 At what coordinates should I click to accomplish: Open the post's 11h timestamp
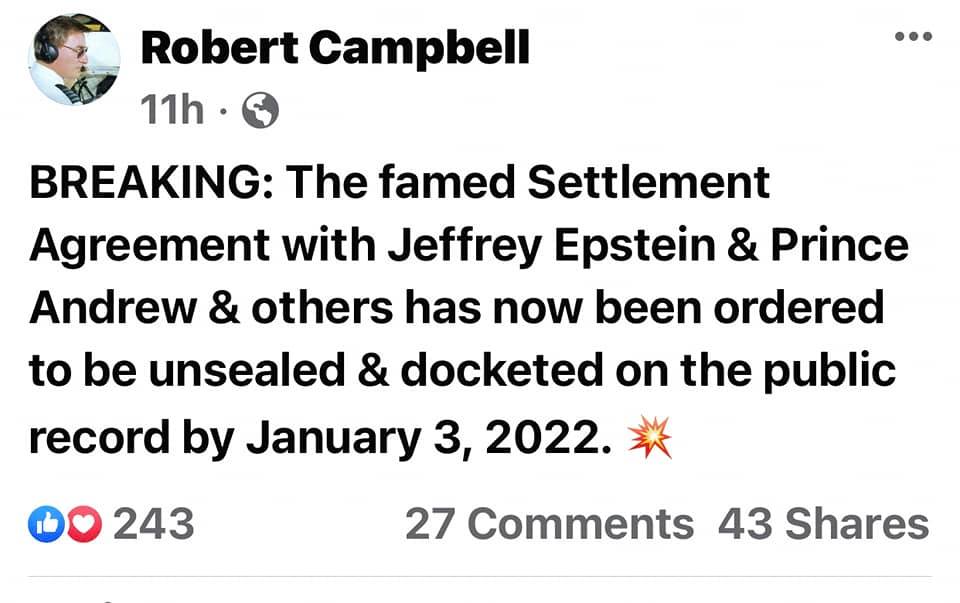(x=173, y=111)
